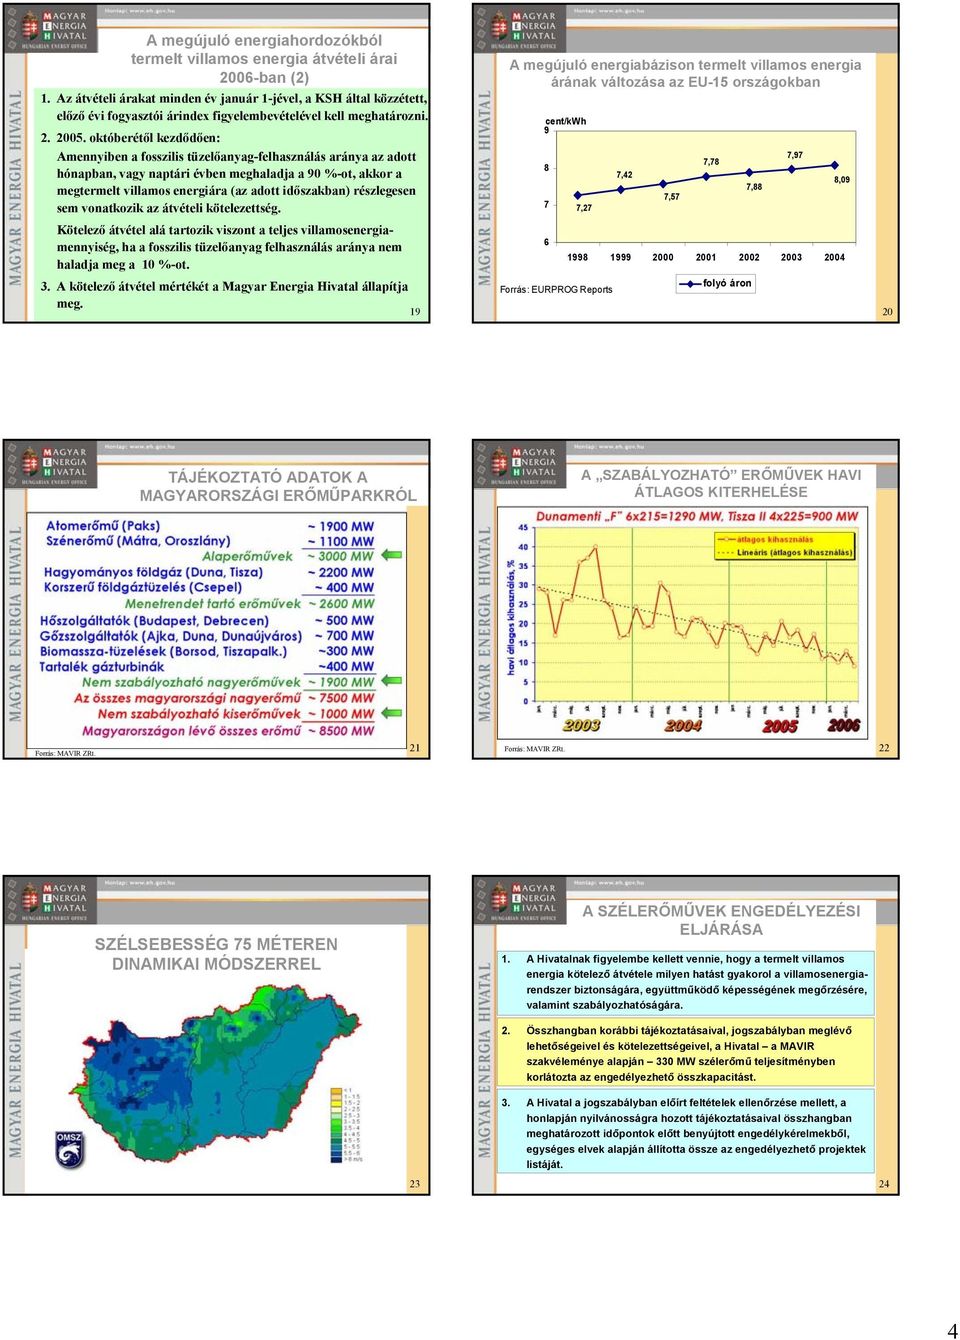This screenshot has height=1340, width=960.
Task: Click the green arrow next to ~3000 MW
Action: (x=391, y=555)
